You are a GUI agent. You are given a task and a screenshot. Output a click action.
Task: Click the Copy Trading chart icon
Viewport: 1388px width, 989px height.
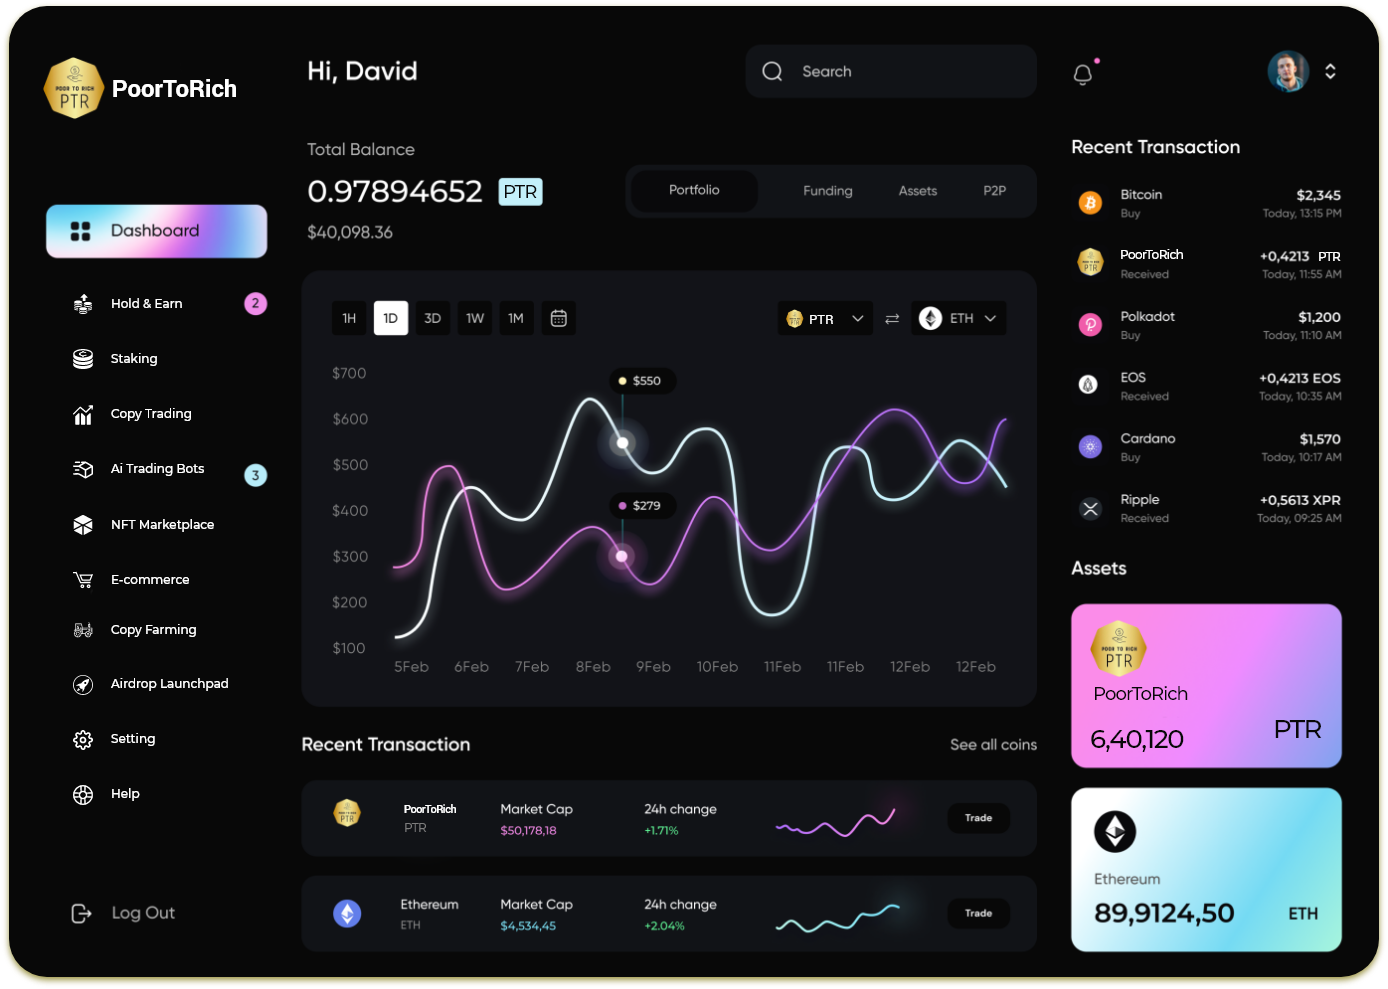(x=83, y=414)
